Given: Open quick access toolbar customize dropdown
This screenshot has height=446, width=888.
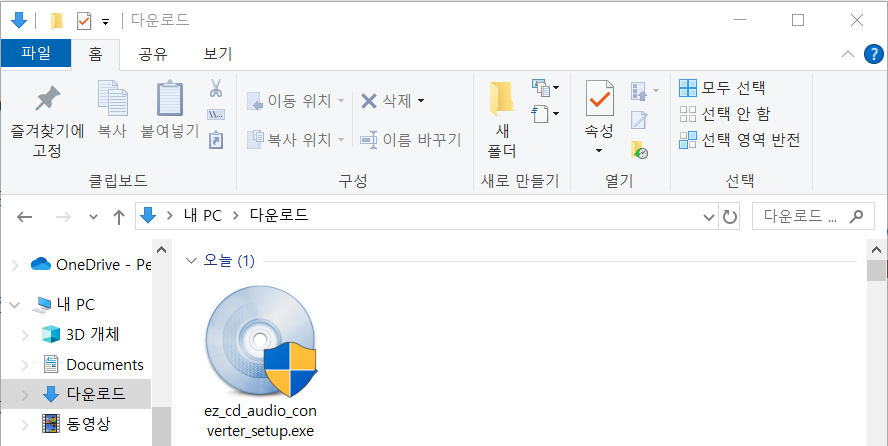Looking at the screenshot, I should (x=105, y=22).
